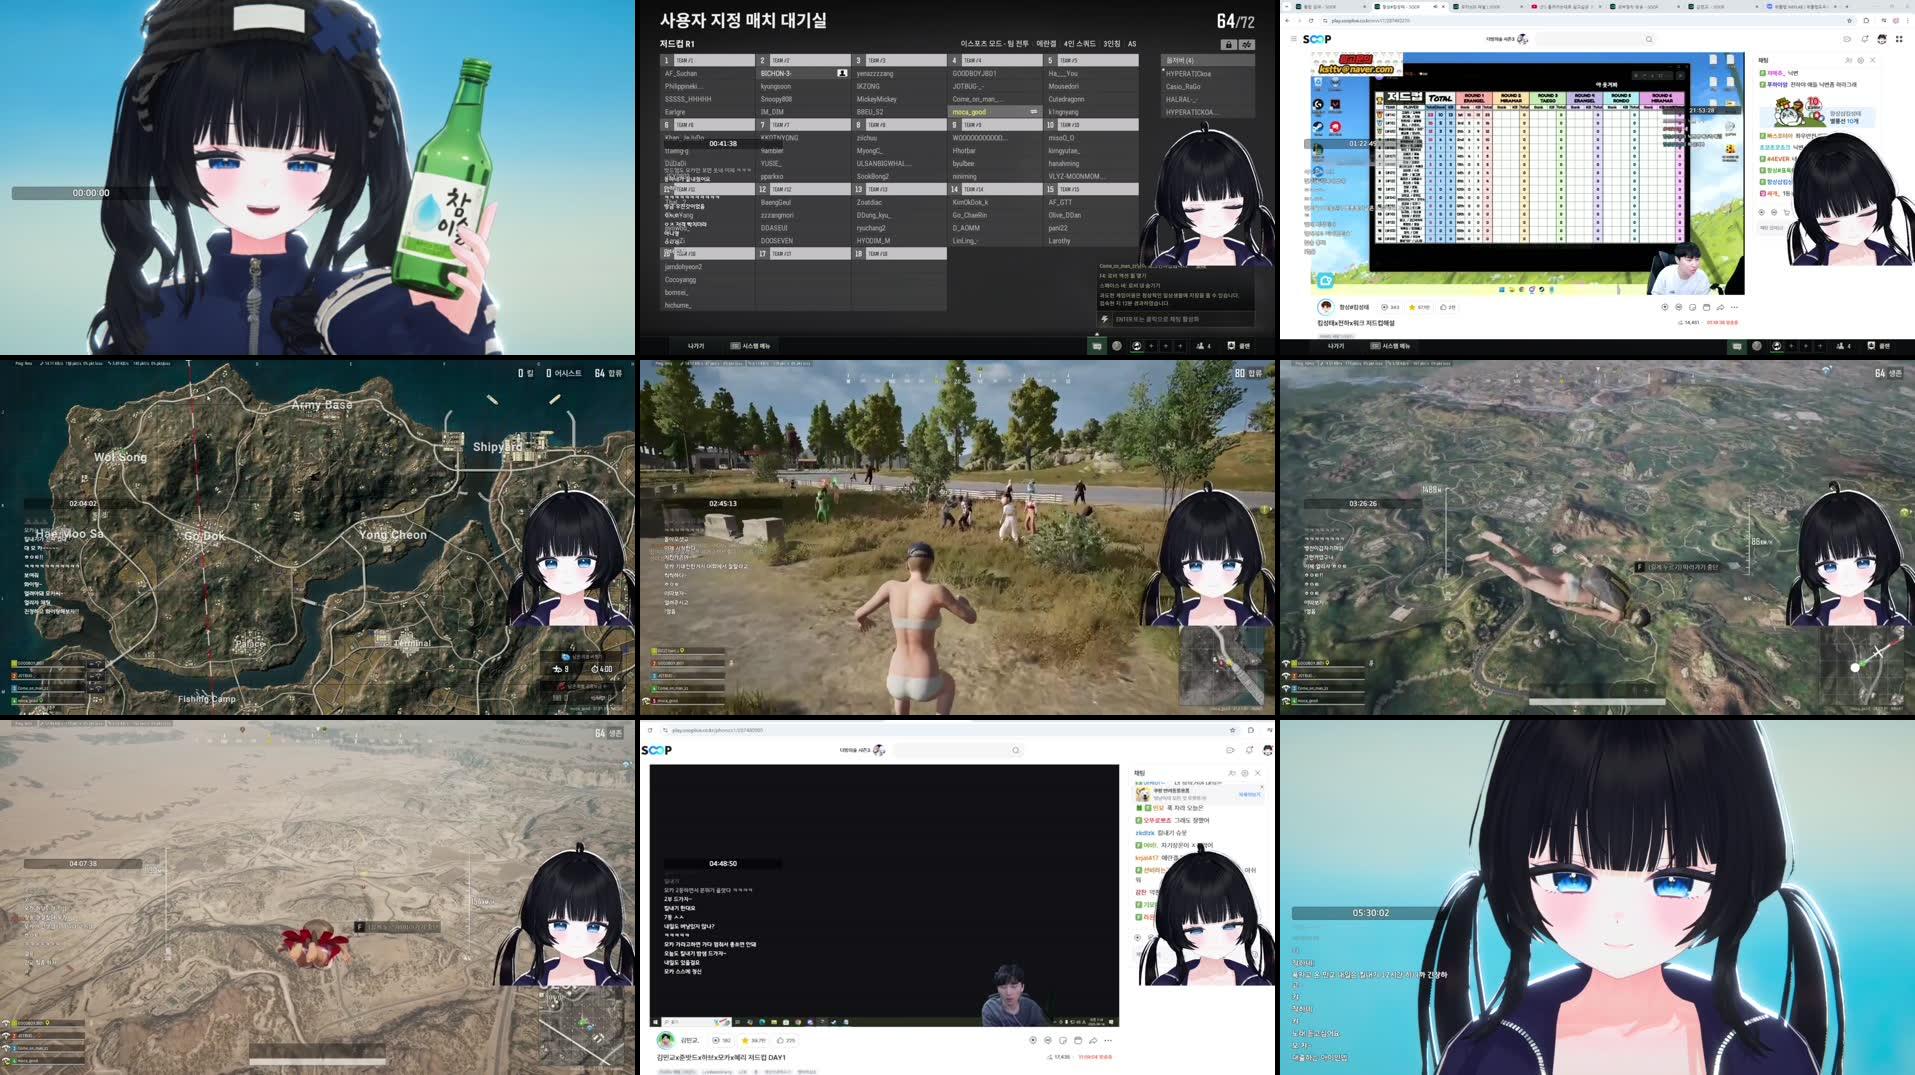The width and height of the screenshot is (1915, 1075).
Task: Click 나가기 in scoreboard stream frame bar
Action: click(x=1336, y=346)
